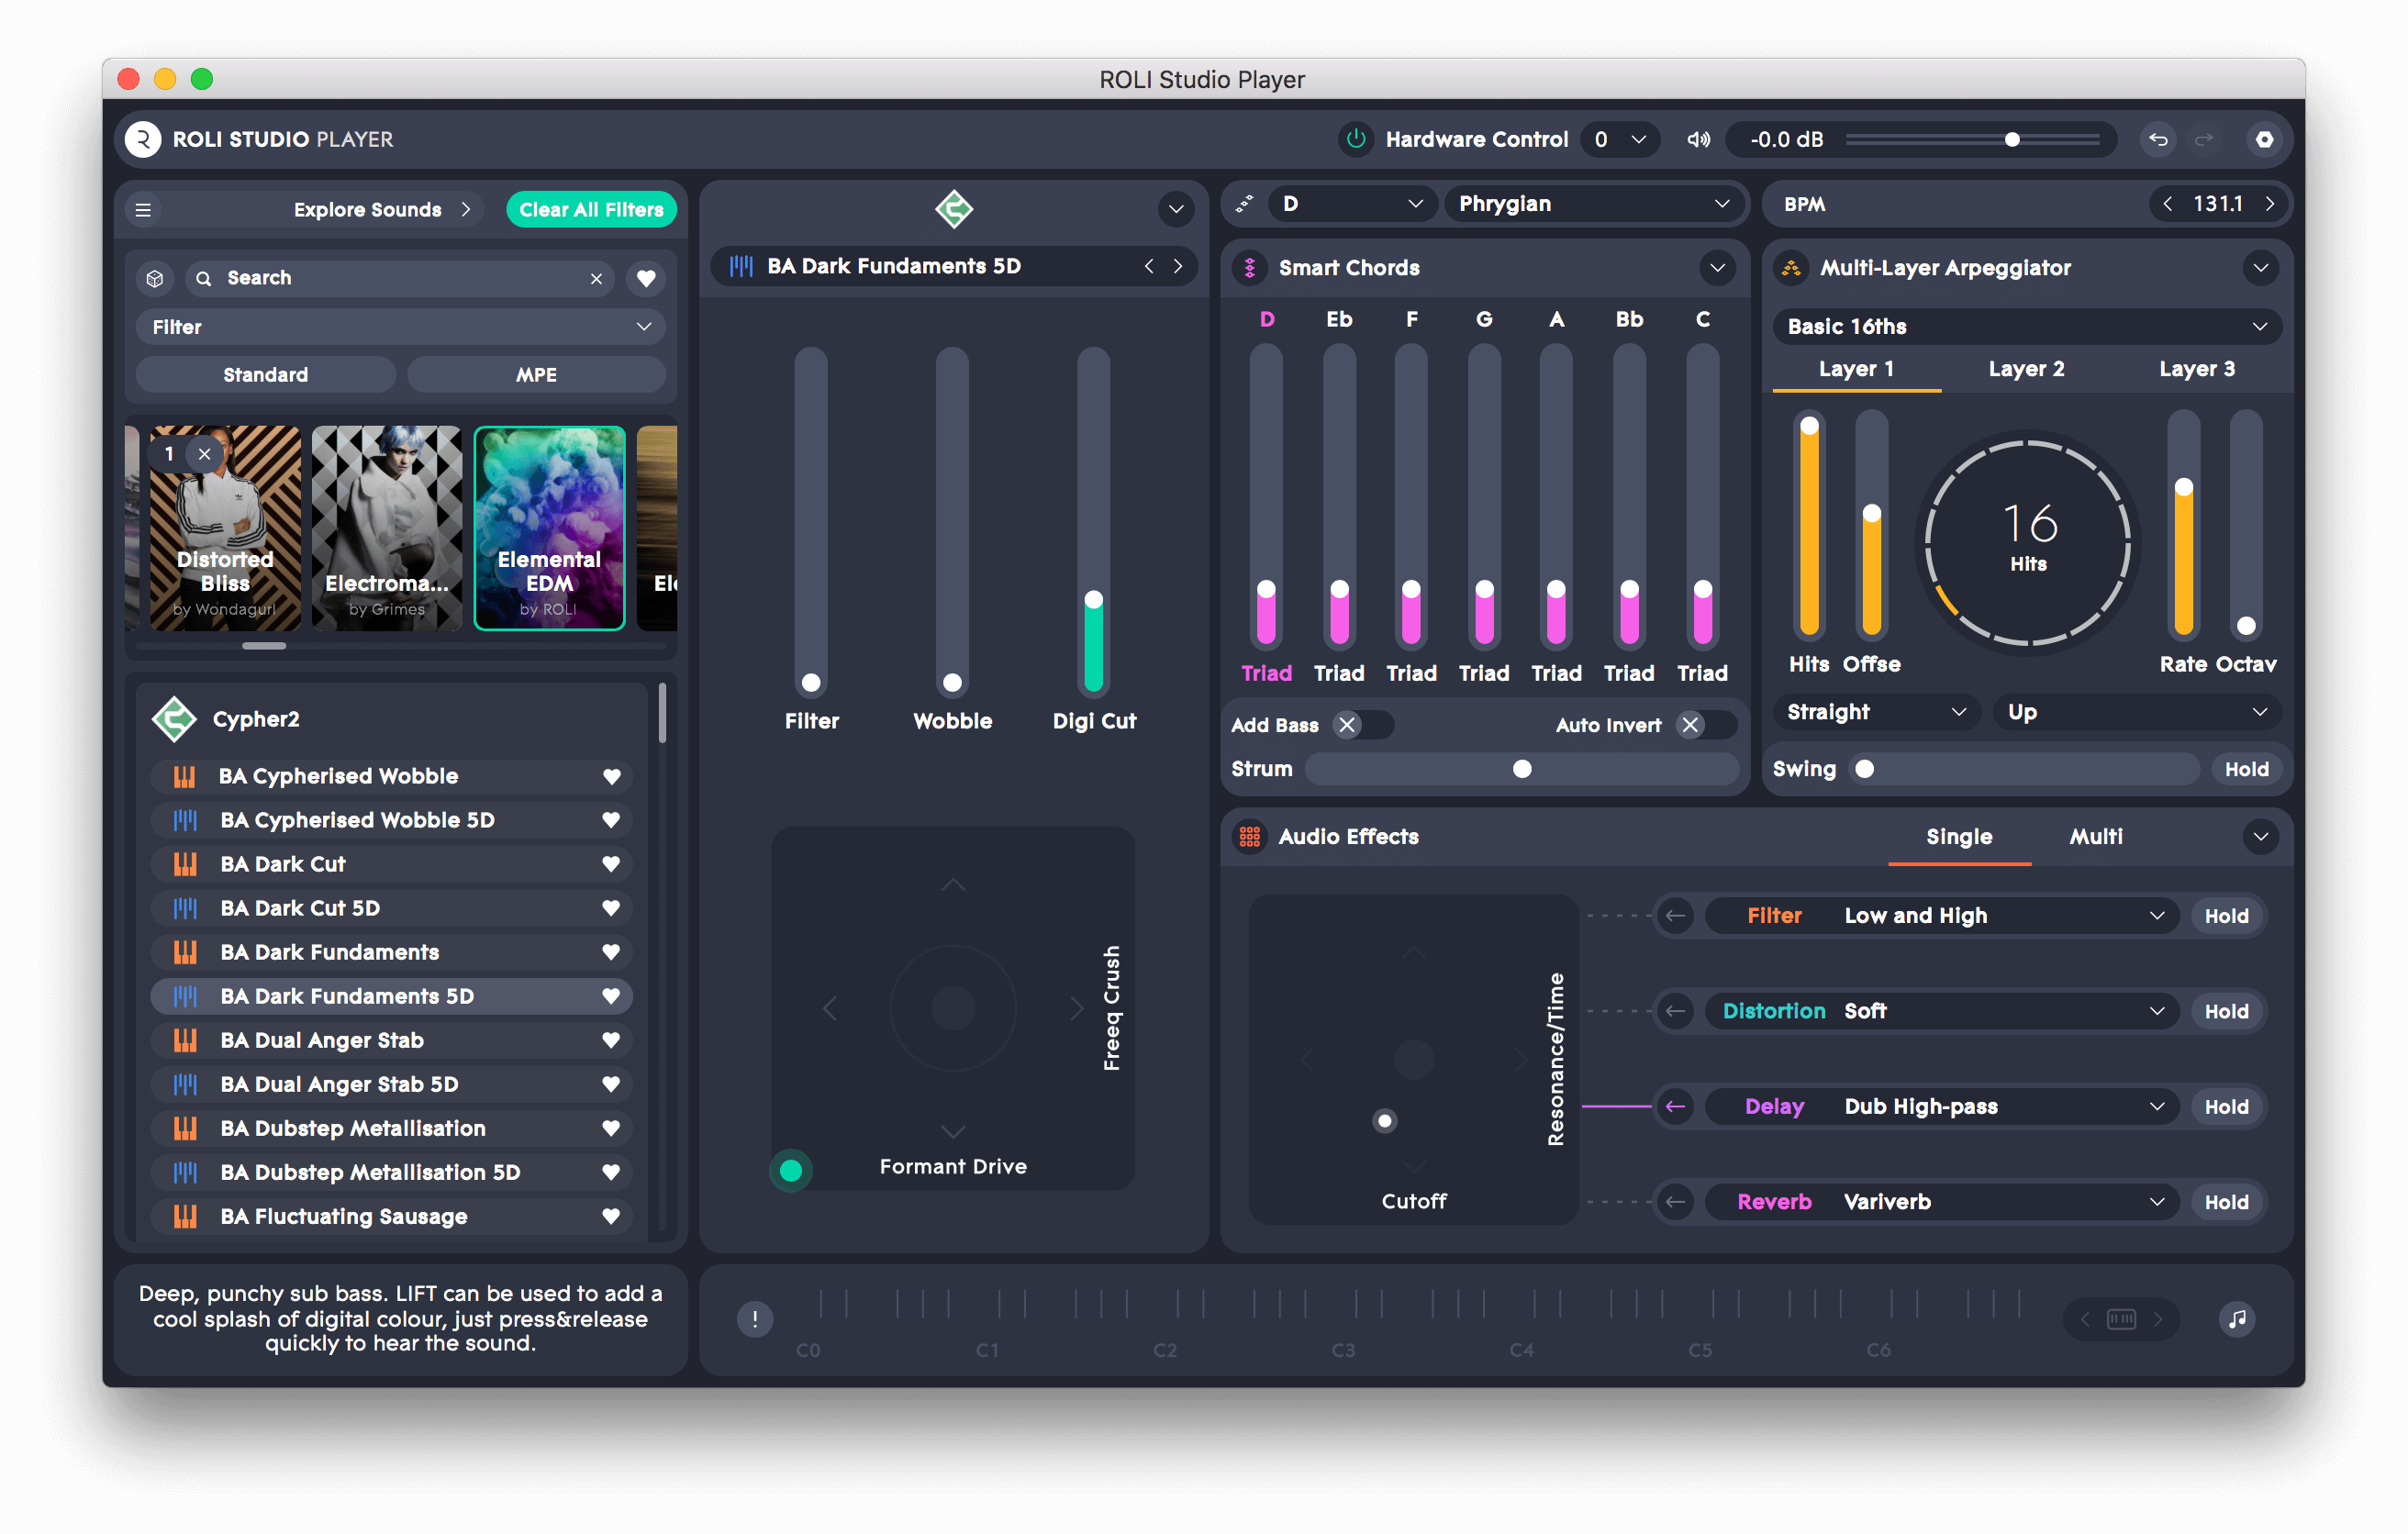Open the Basic 16ths pattern dropdown
2408x1534 pixels.
click(2027, 326)
